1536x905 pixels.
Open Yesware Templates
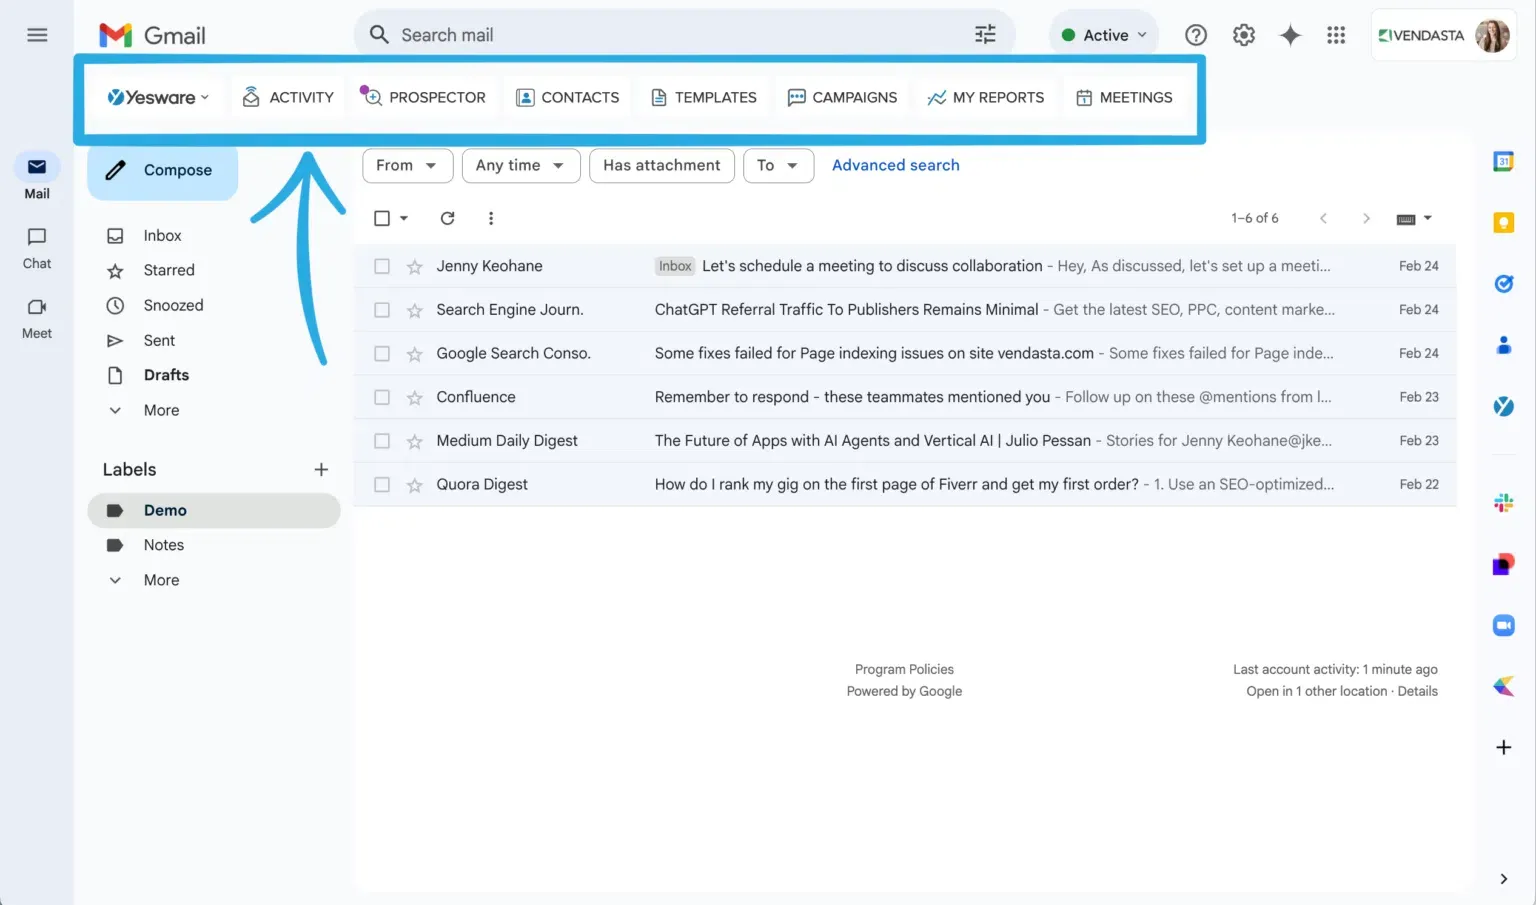tap(703, 97)
